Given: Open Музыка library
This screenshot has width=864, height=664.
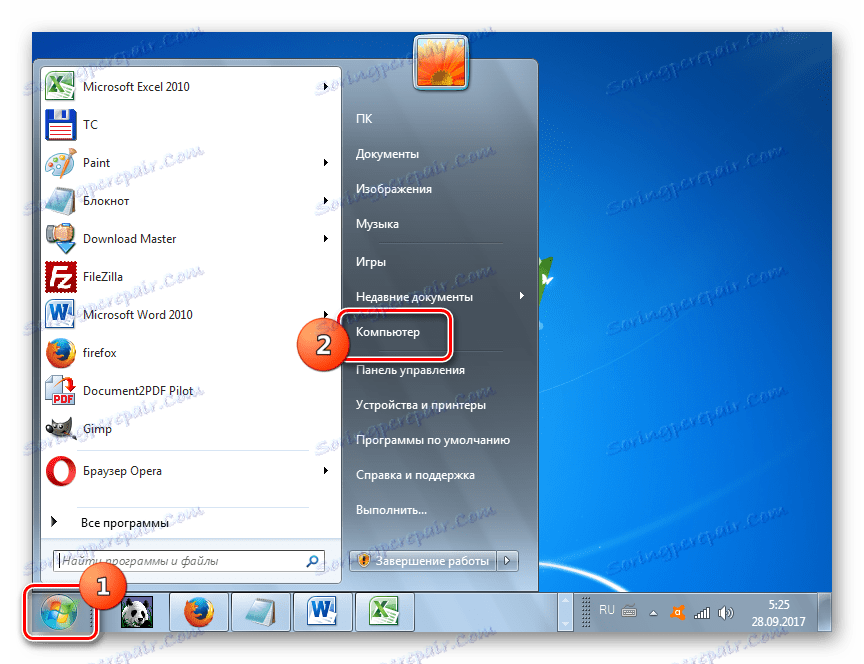Looking at the screenshot, I should 377,224.
